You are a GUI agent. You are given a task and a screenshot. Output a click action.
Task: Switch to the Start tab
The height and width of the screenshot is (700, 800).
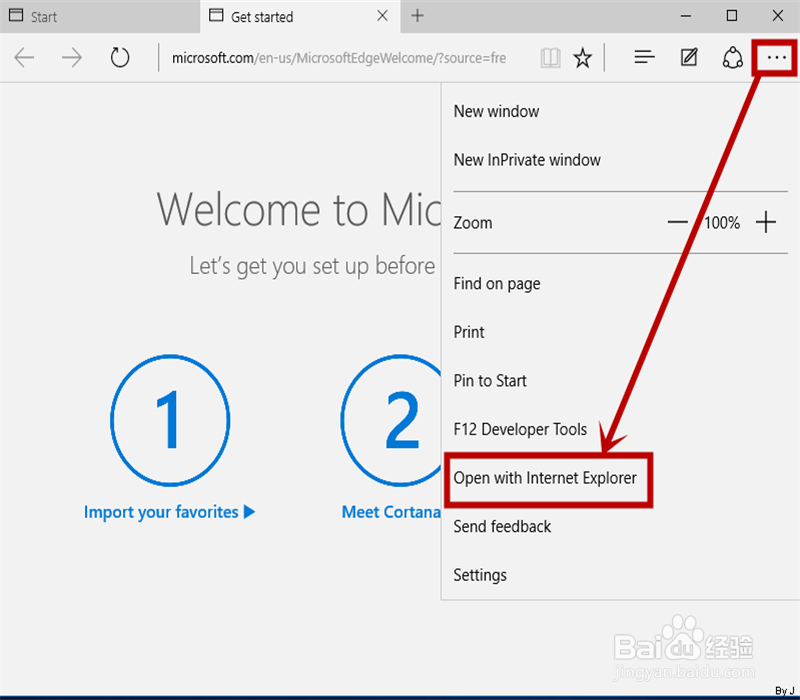pyautogui.click(x=100, y=16)
